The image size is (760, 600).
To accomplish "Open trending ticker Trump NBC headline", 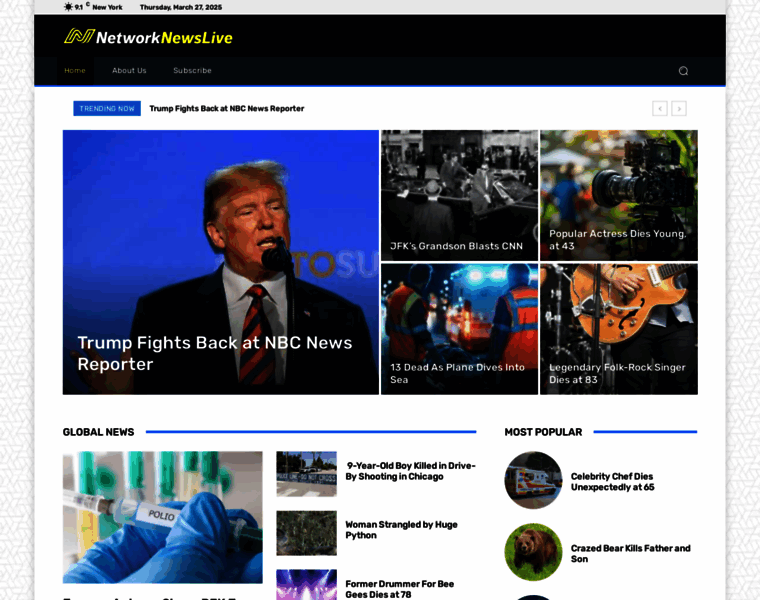I will click(227, 109).
